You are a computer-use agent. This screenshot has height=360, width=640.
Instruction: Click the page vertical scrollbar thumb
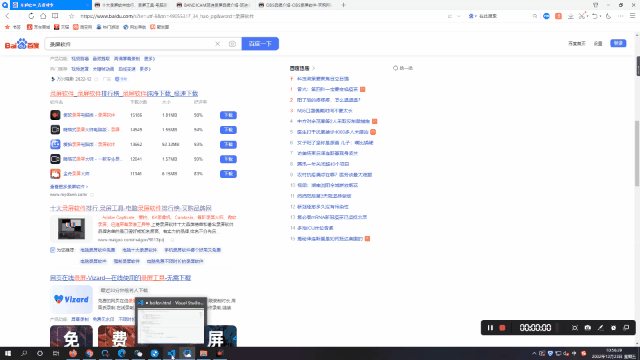[x=637, y=153]
